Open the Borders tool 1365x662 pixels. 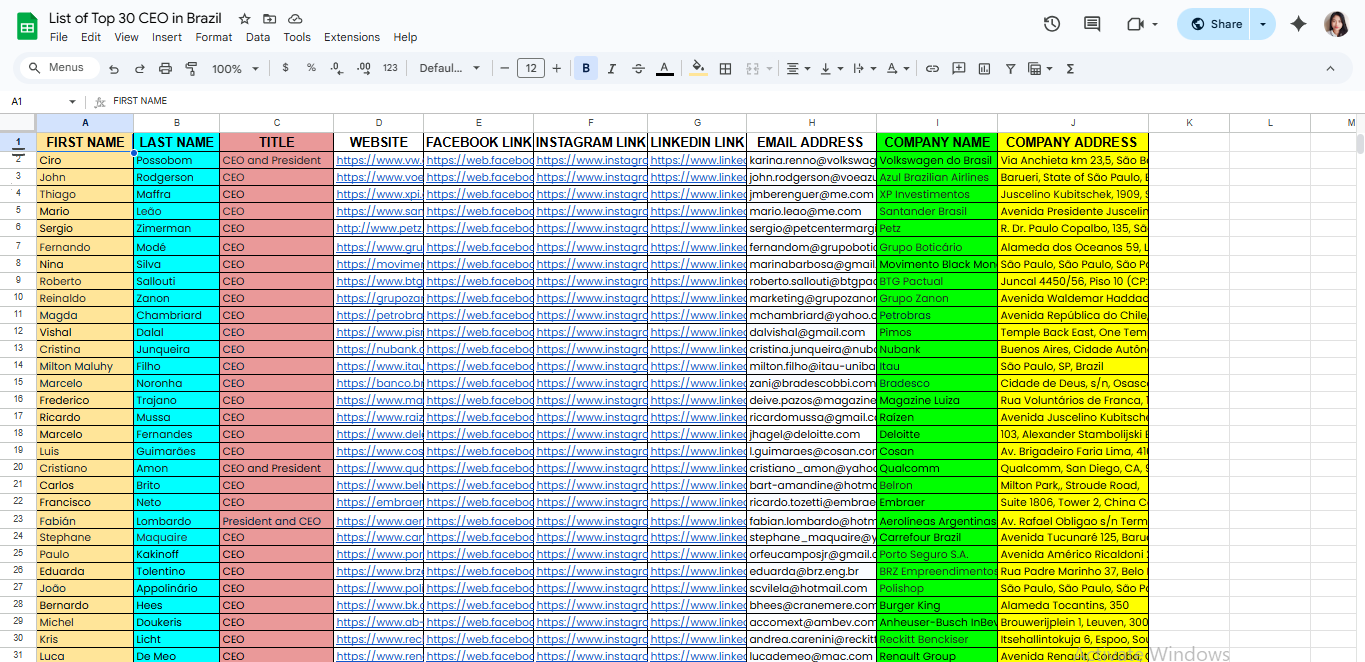pyautogui.click(x=726, y=69)
